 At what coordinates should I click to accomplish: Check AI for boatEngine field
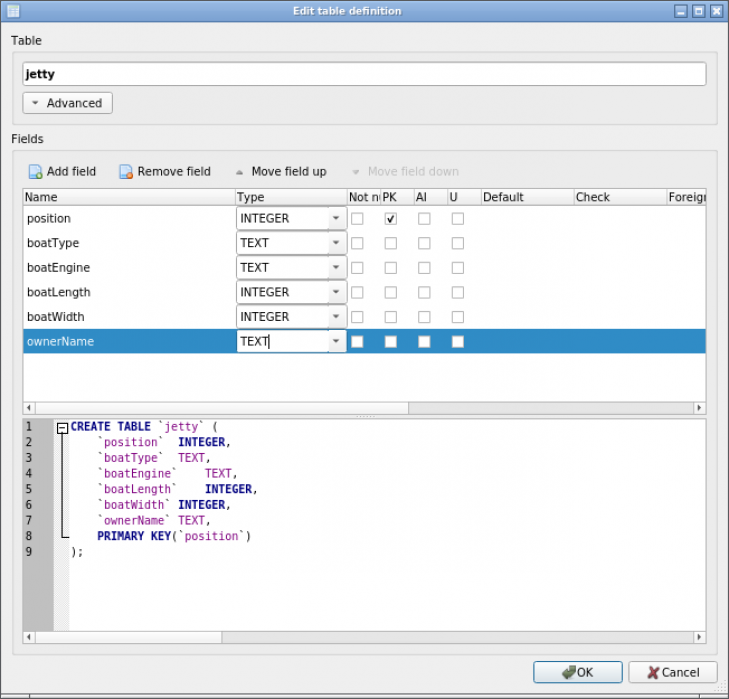click(424, 268)
